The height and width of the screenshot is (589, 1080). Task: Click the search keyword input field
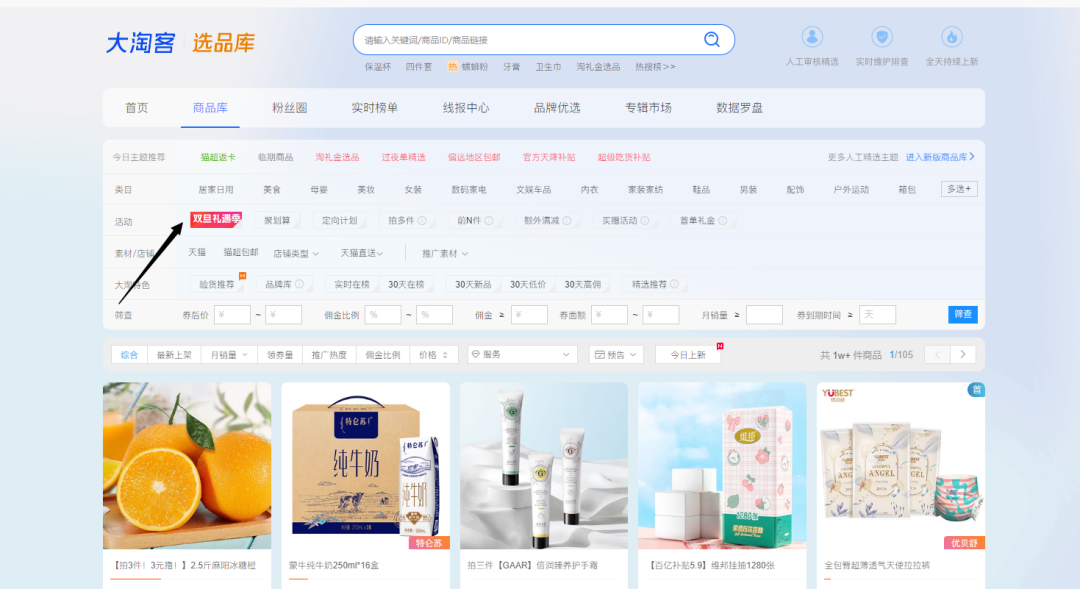coord(530,40)
